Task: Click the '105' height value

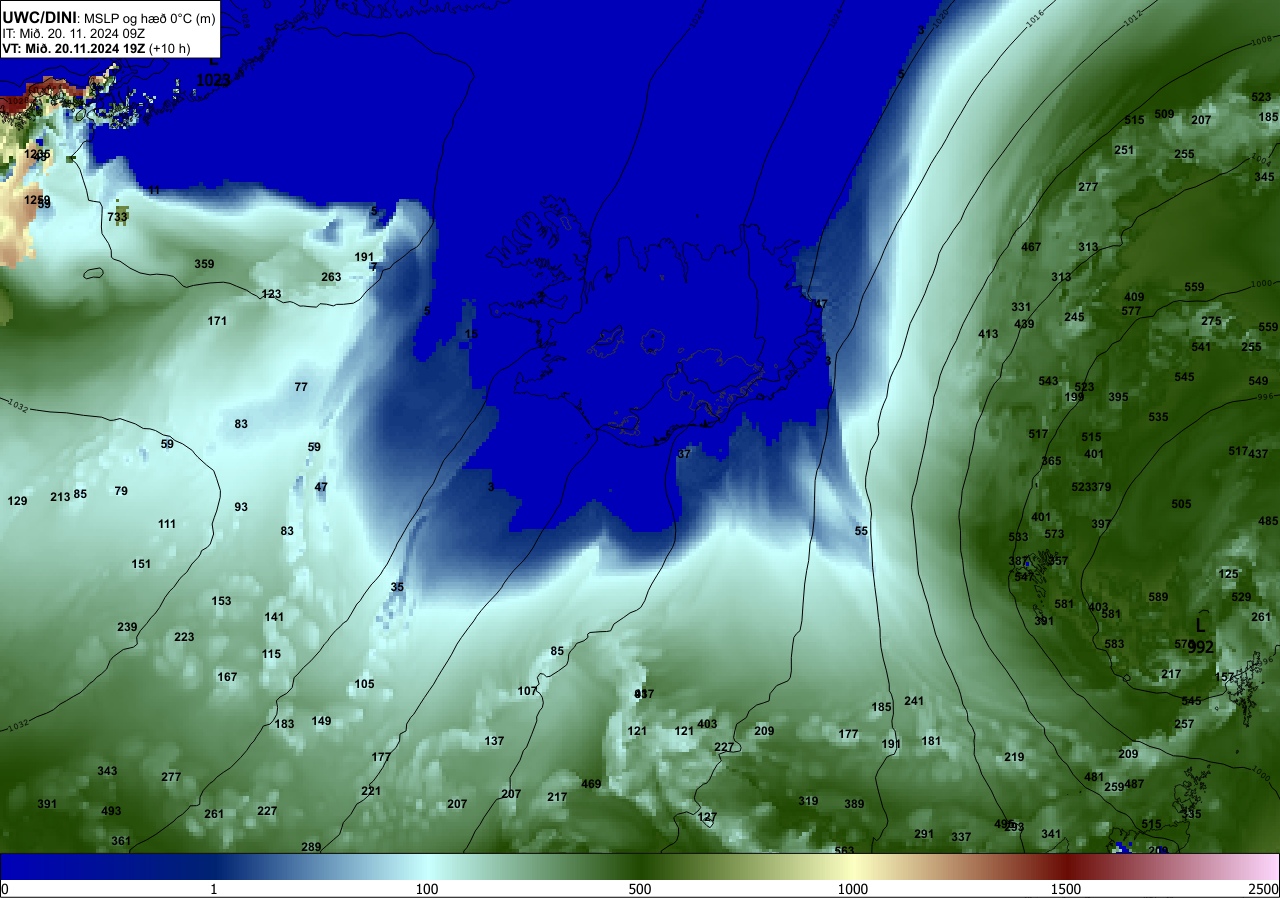Action: [364, 684]
